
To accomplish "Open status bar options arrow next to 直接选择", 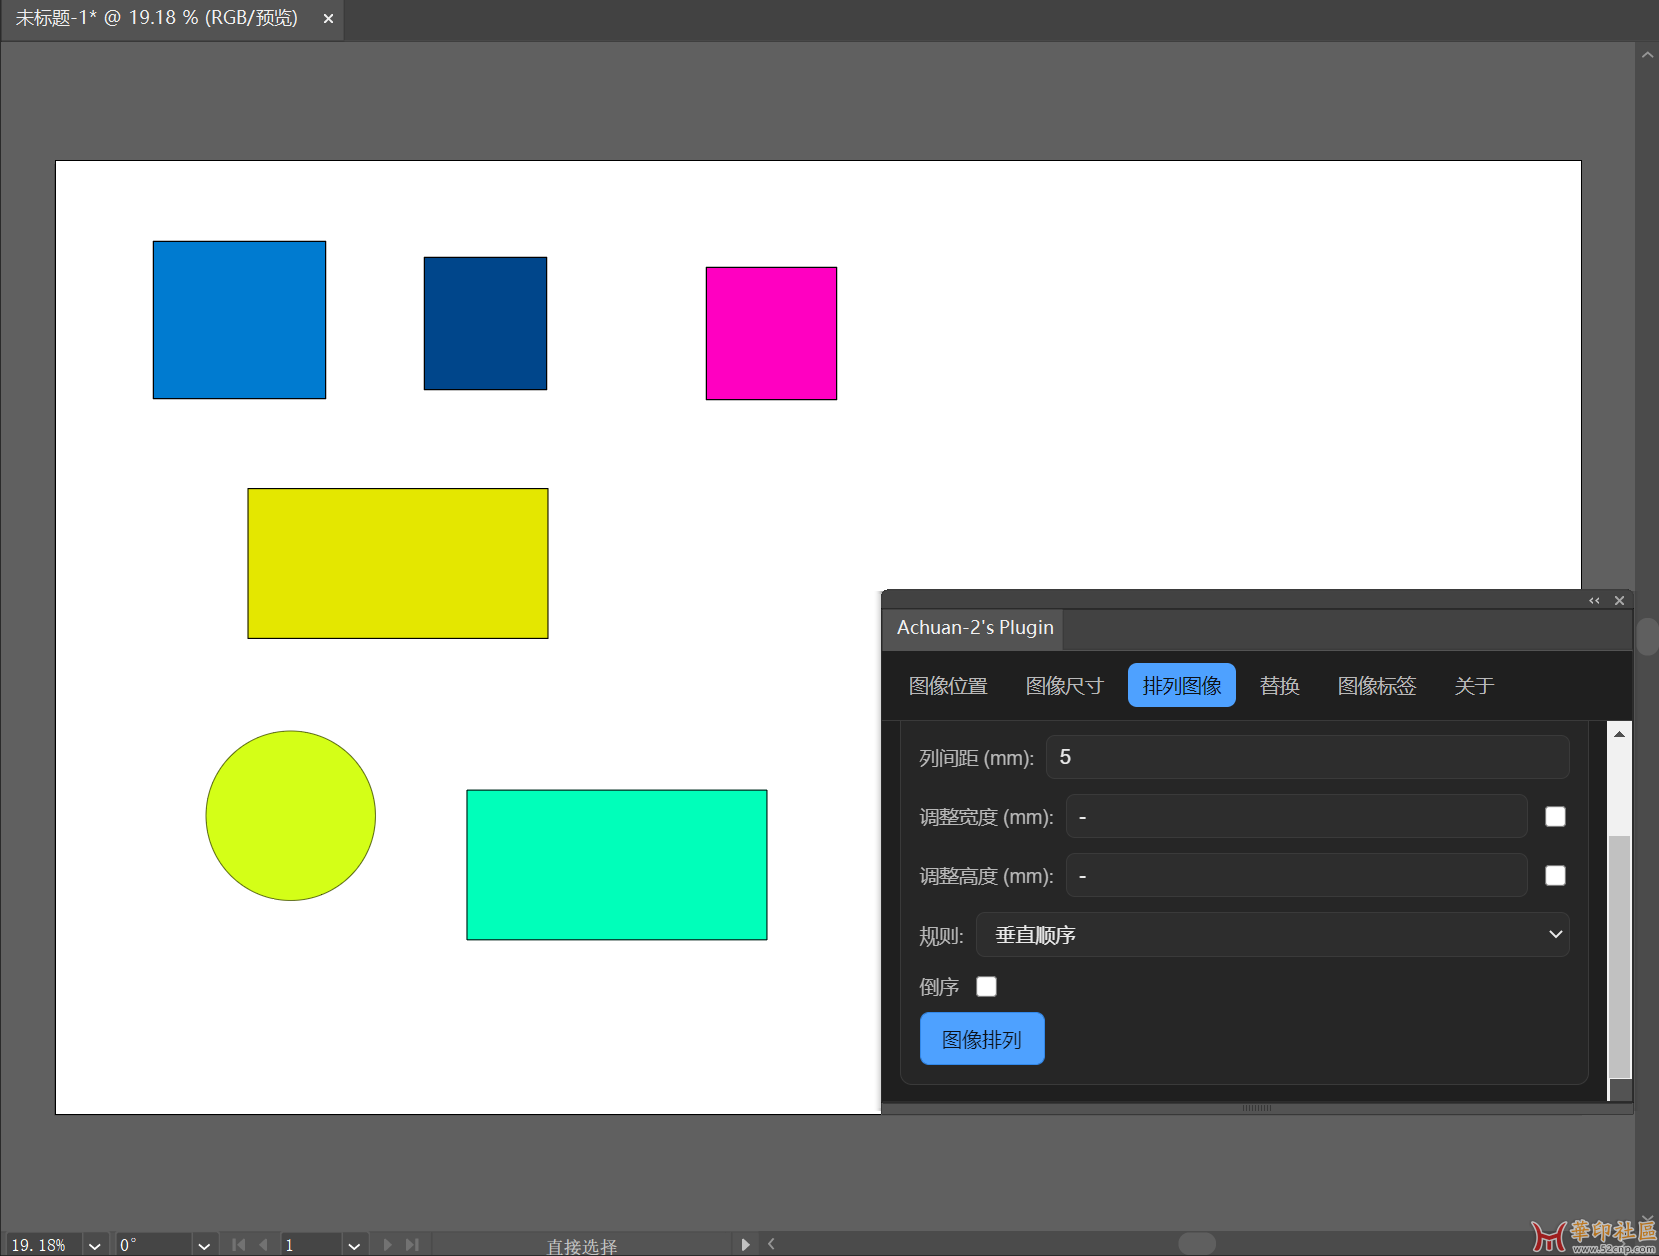I will 745,1245.
